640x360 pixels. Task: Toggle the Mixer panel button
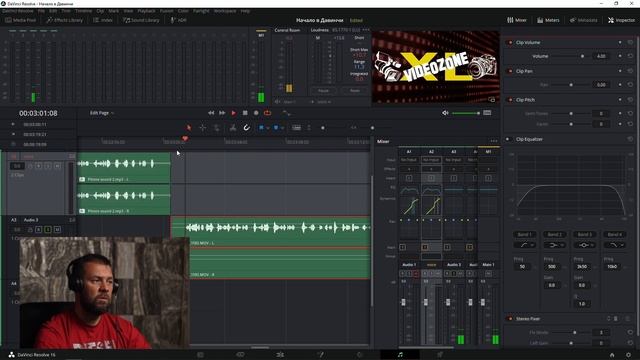517,20
